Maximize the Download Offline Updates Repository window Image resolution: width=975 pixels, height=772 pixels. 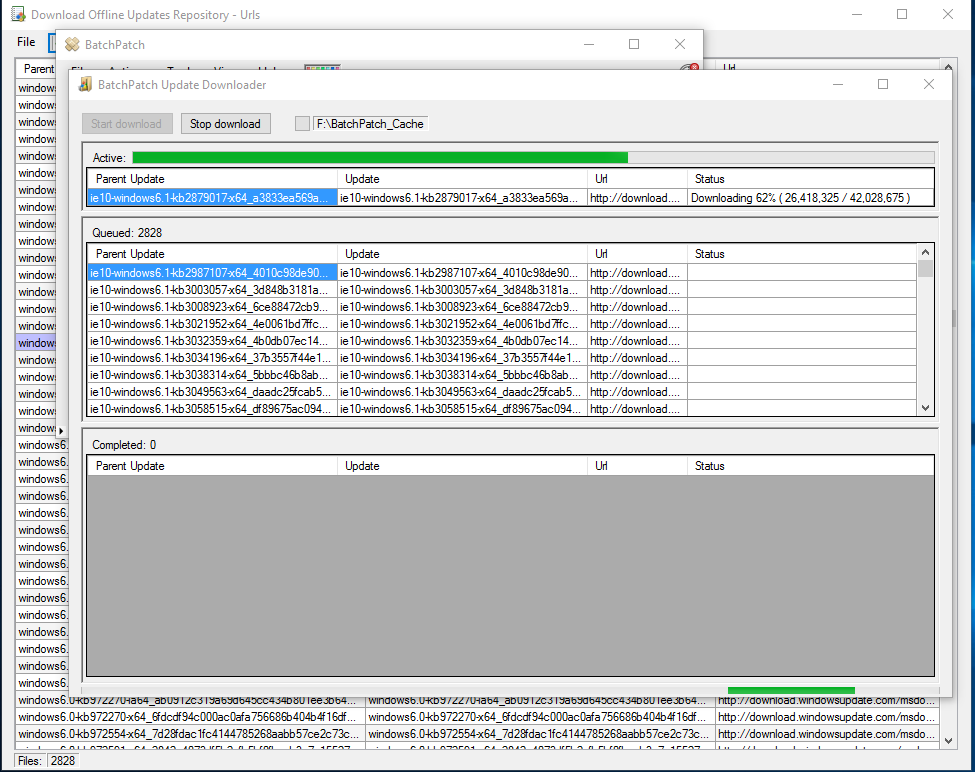tap(902, 14)
